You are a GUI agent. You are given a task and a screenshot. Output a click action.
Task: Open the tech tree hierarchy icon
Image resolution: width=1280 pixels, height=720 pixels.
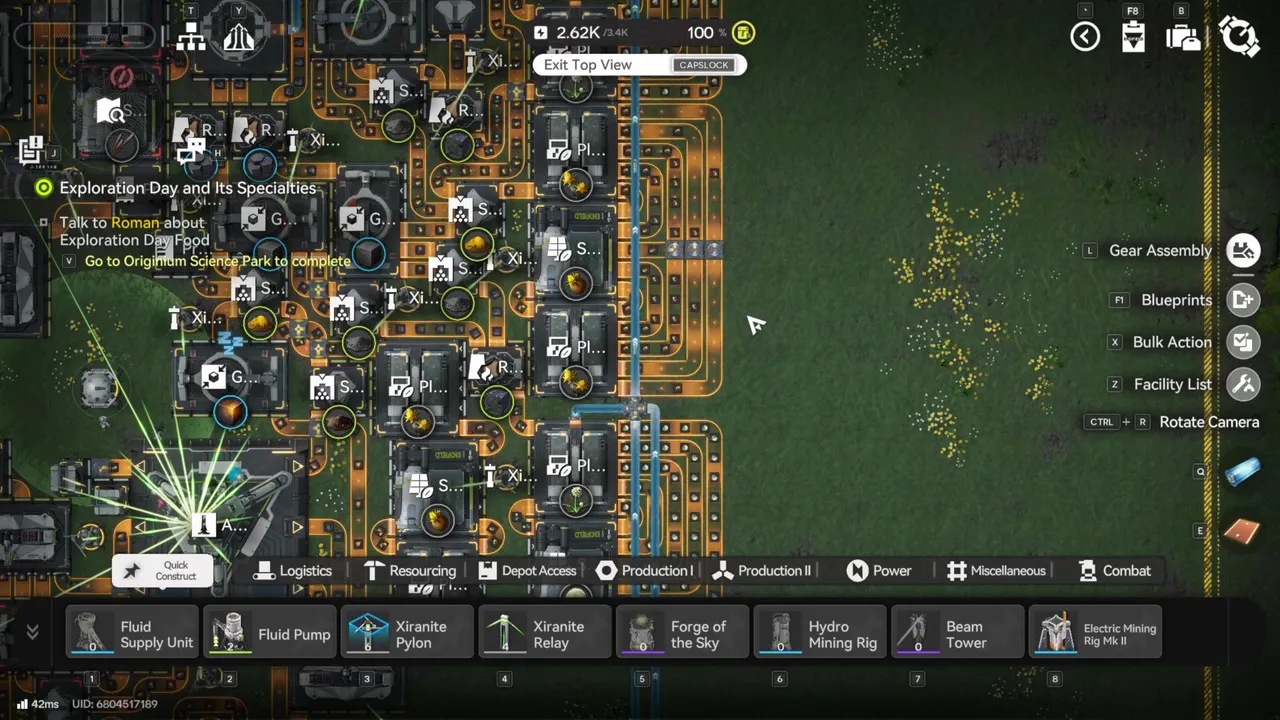tap(191, 38)
